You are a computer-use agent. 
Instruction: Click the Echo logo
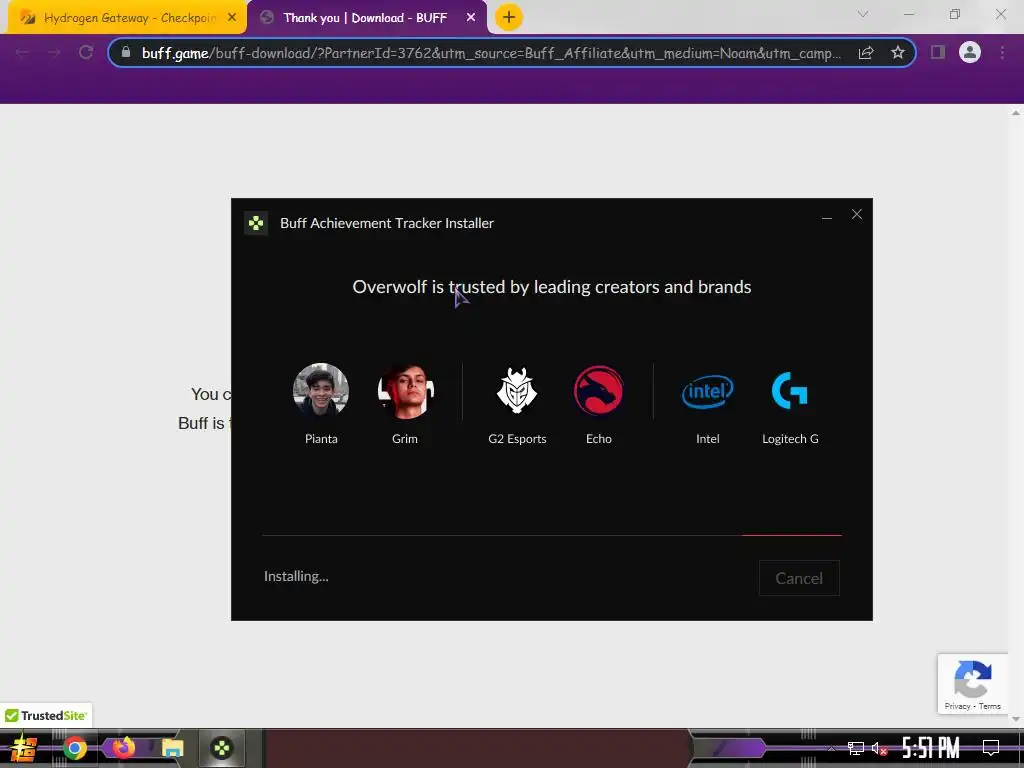[599, 391]
